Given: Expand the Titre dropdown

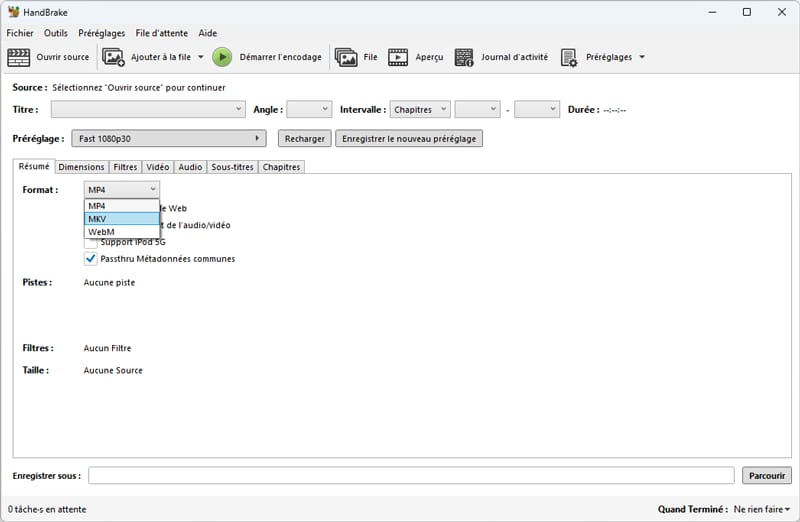Looking at the screenshot, I should 148,110.
